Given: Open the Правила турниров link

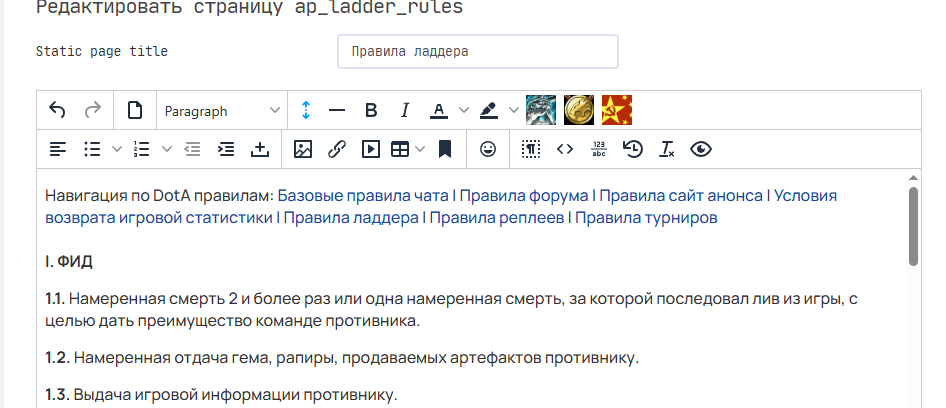Looking at the screenshot, I should (646, 217).
